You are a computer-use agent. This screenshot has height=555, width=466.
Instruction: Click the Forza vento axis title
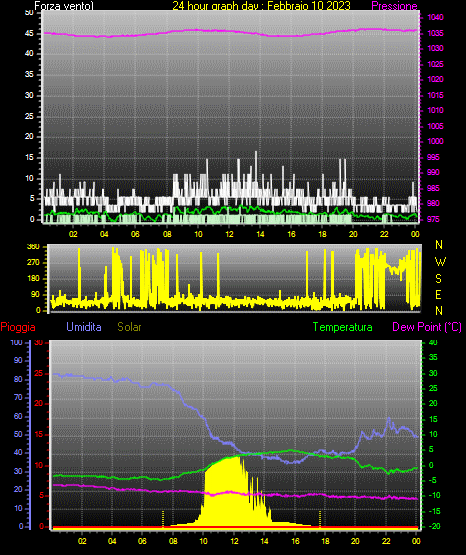(x=64, y=6)
